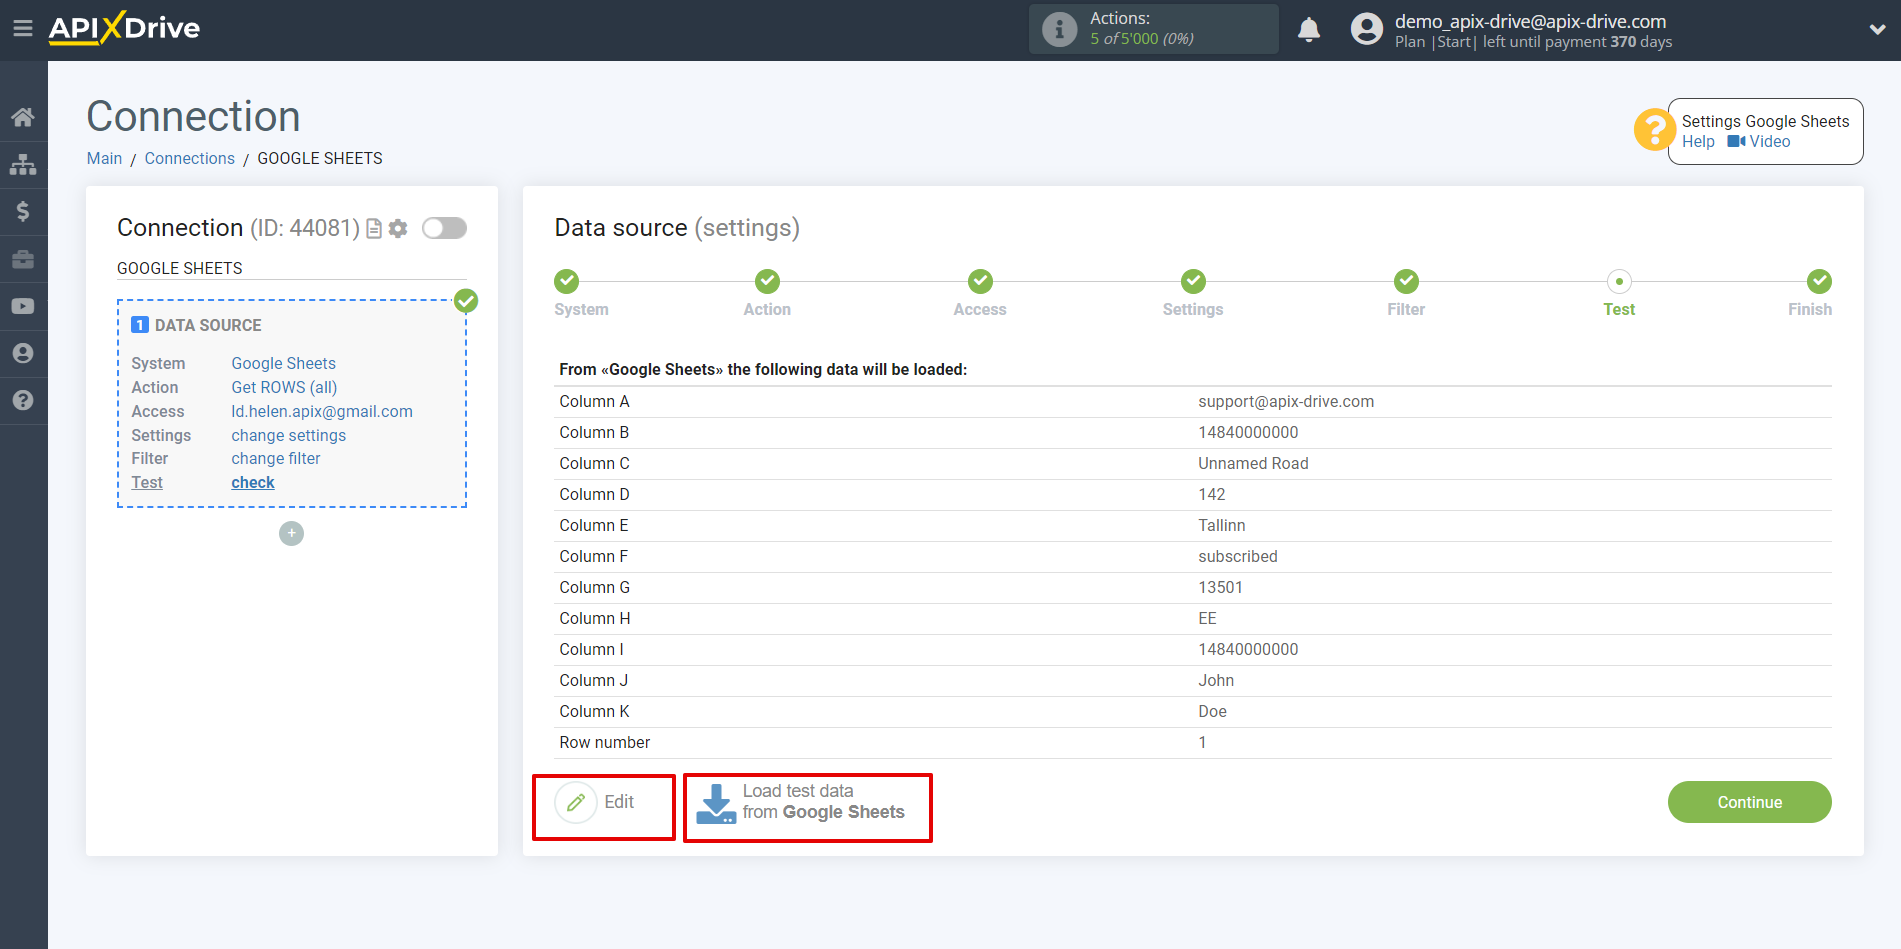Click the Column H value EE
Screen dimensions: 1901x949
point(1207,619)
